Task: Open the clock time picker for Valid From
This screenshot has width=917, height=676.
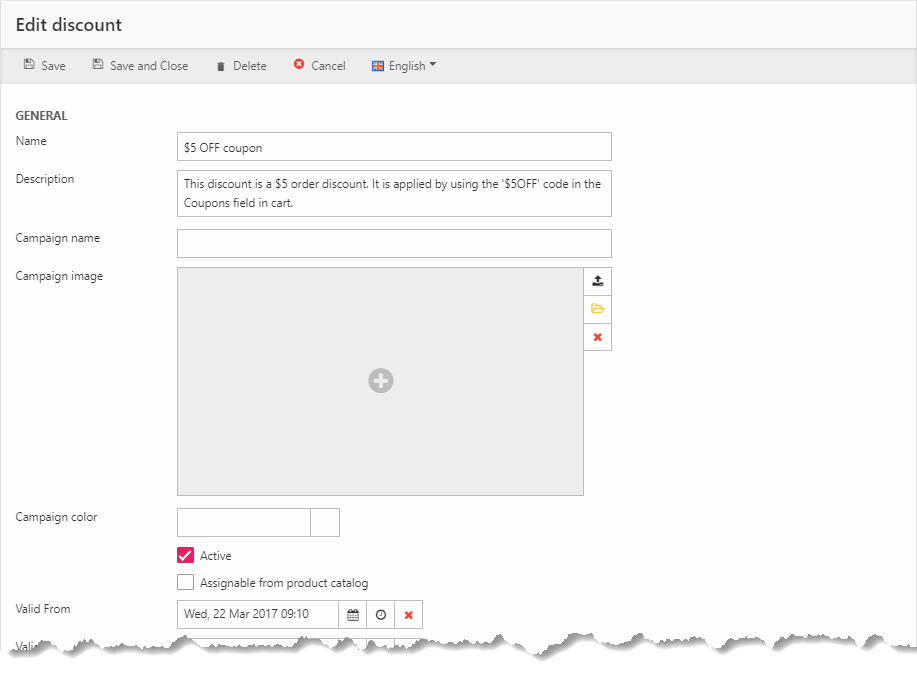Action: tap(381, 615)
